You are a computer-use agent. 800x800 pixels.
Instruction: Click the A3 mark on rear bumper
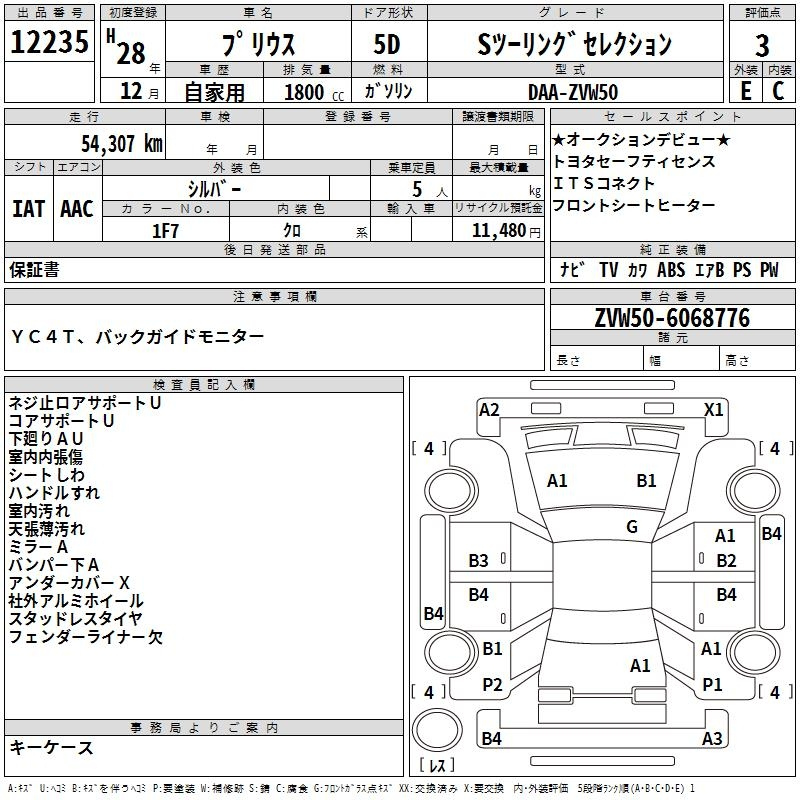point(712,738)
